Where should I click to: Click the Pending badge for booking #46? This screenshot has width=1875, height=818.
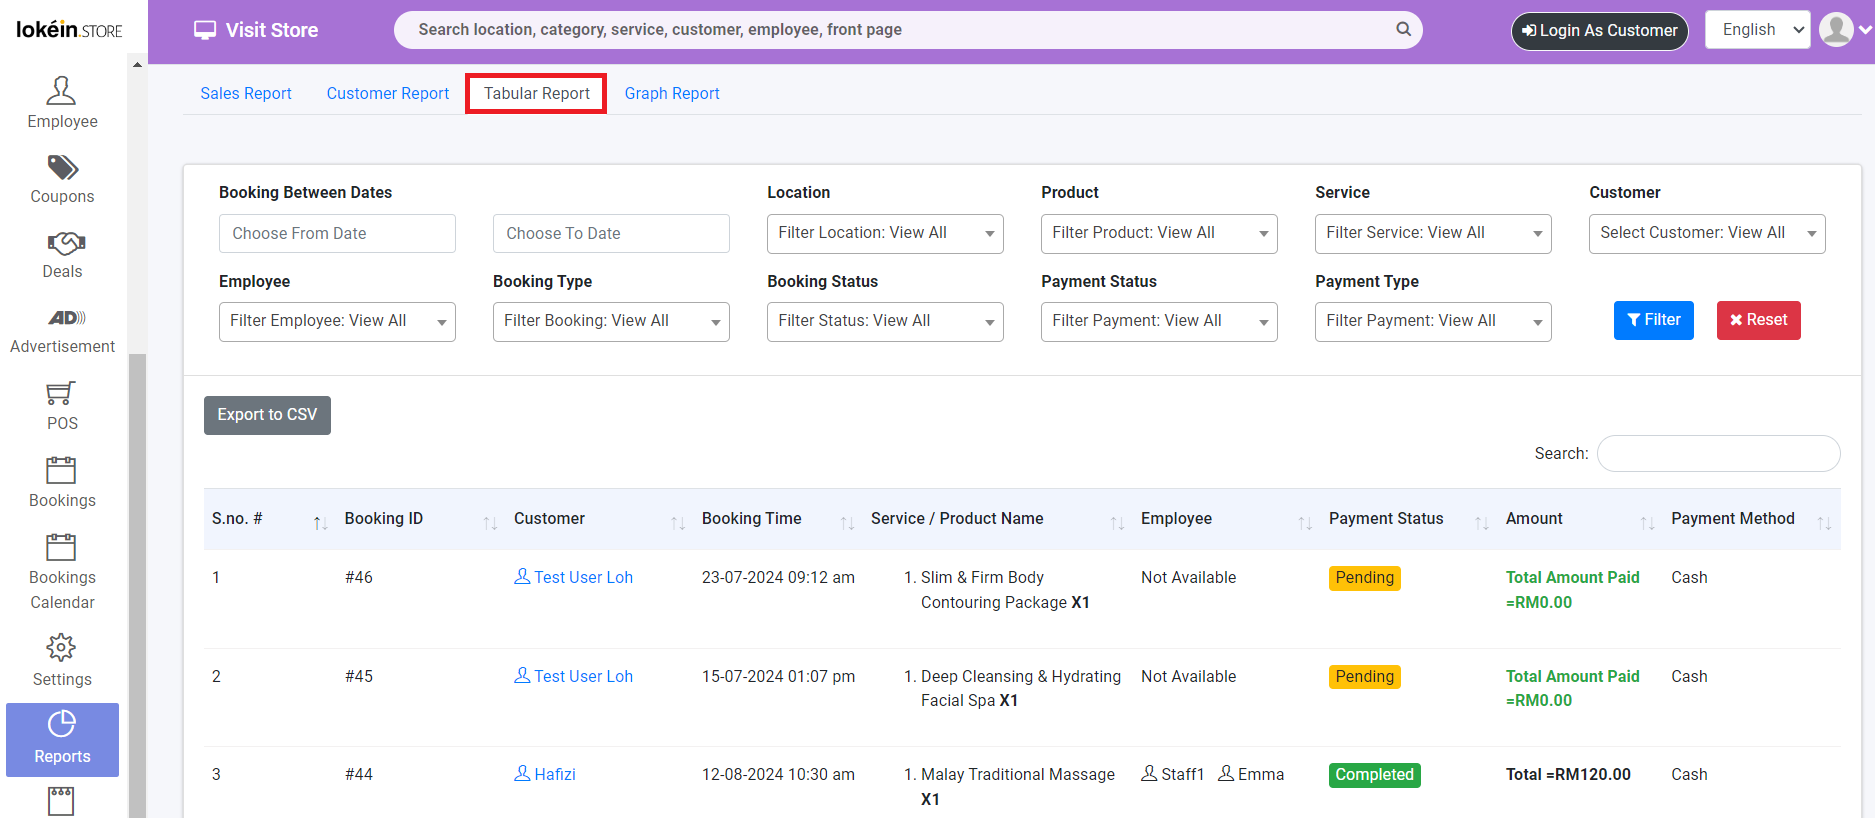[1364, 578]
